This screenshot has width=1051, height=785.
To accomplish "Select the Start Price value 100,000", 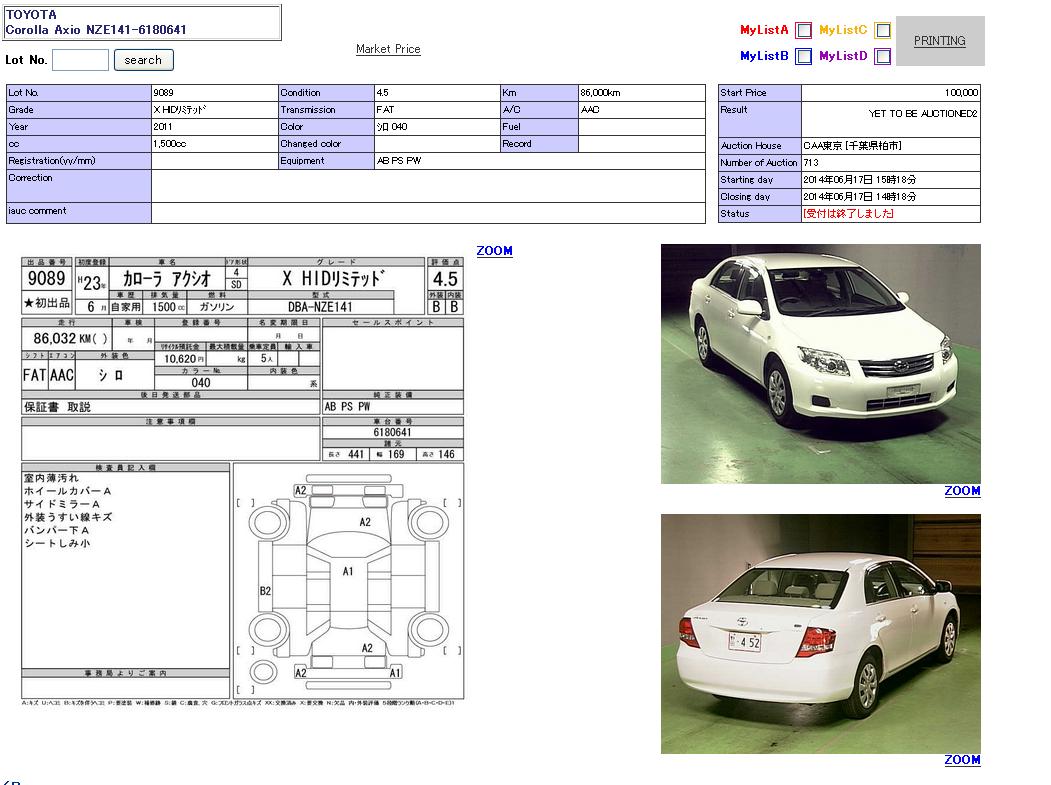I will pyautogui.click(x=890, y=93).
